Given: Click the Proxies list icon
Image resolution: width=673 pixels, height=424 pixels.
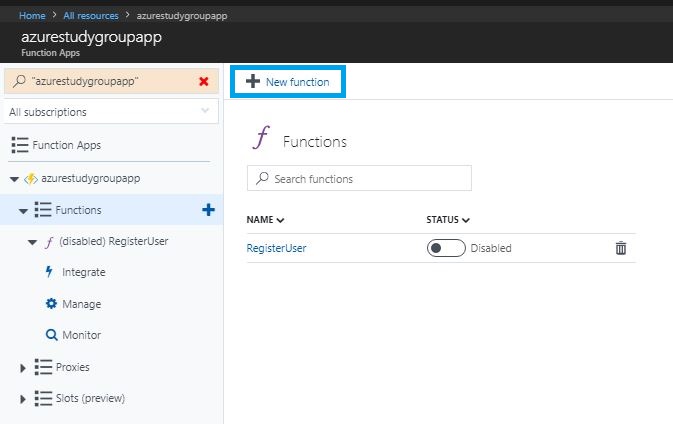Looking at the screenshot, I should 43,367.
